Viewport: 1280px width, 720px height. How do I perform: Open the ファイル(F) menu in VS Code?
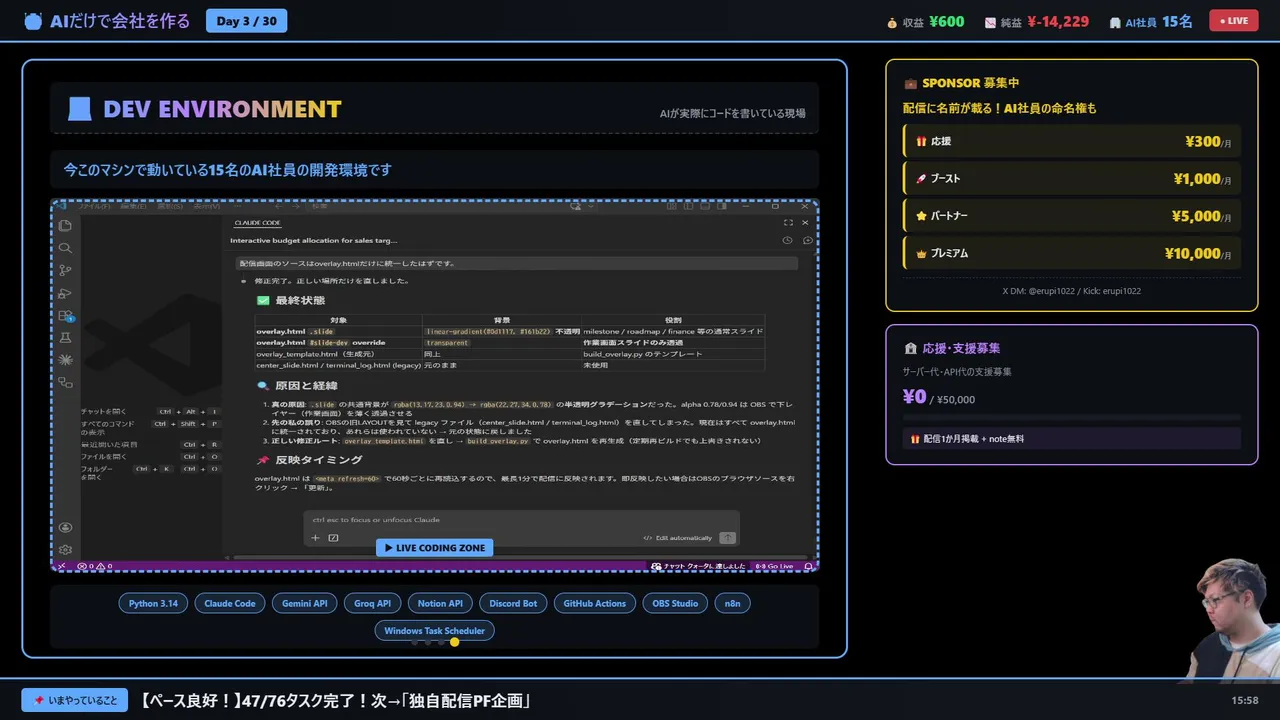tap(95, 206)
